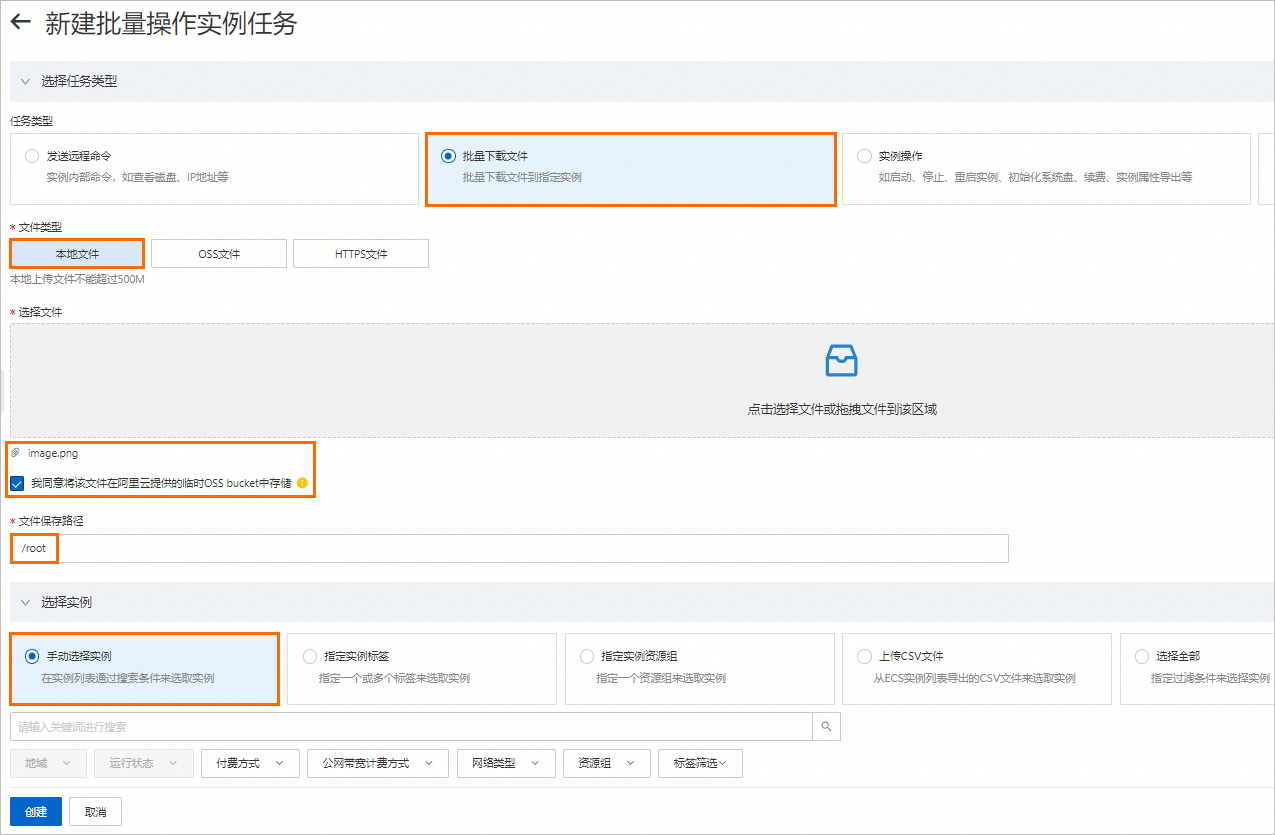Click the 本地上传文件不能超过500M hint text
1275x835 pixels.
(77, 279)
